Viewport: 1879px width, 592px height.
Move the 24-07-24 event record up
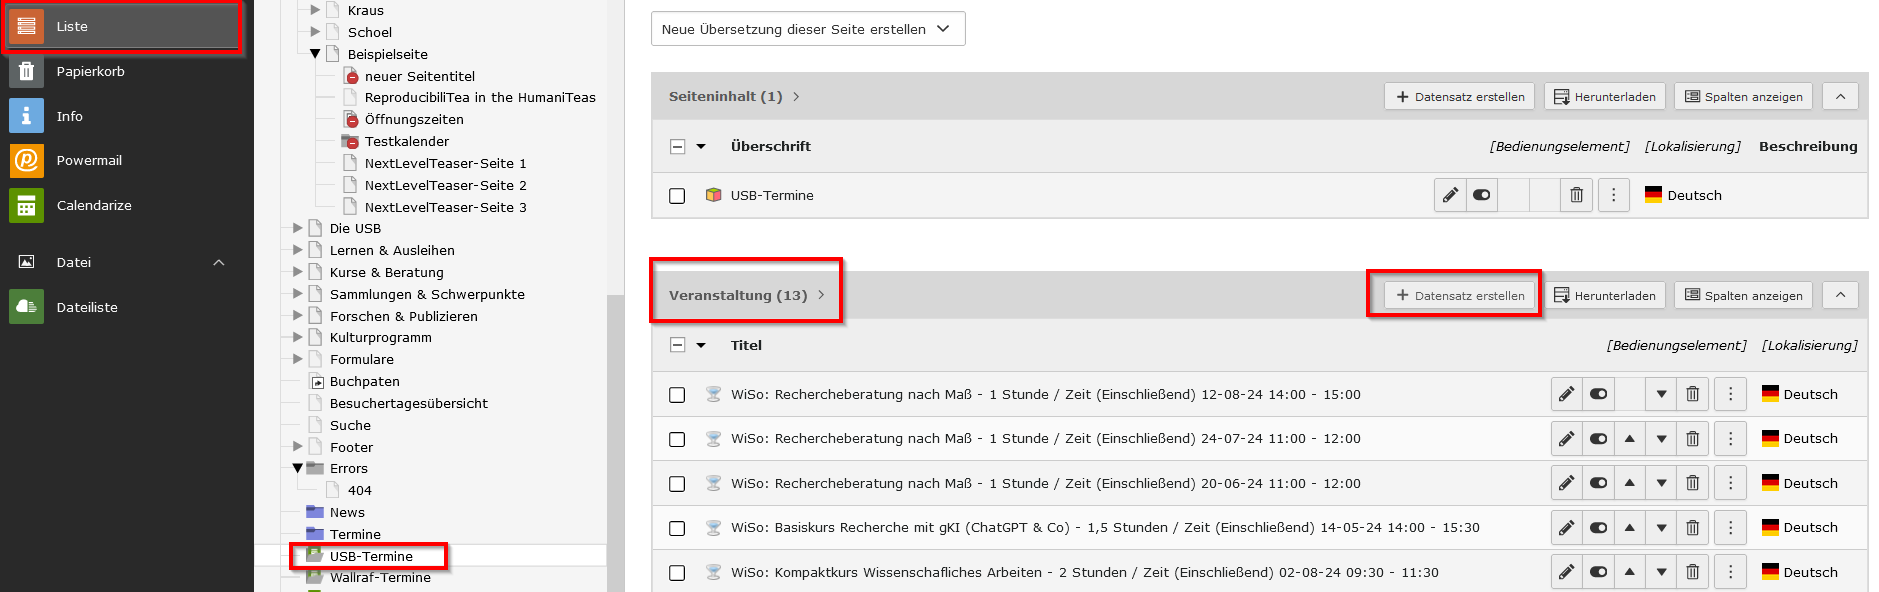click(1630, 439)
